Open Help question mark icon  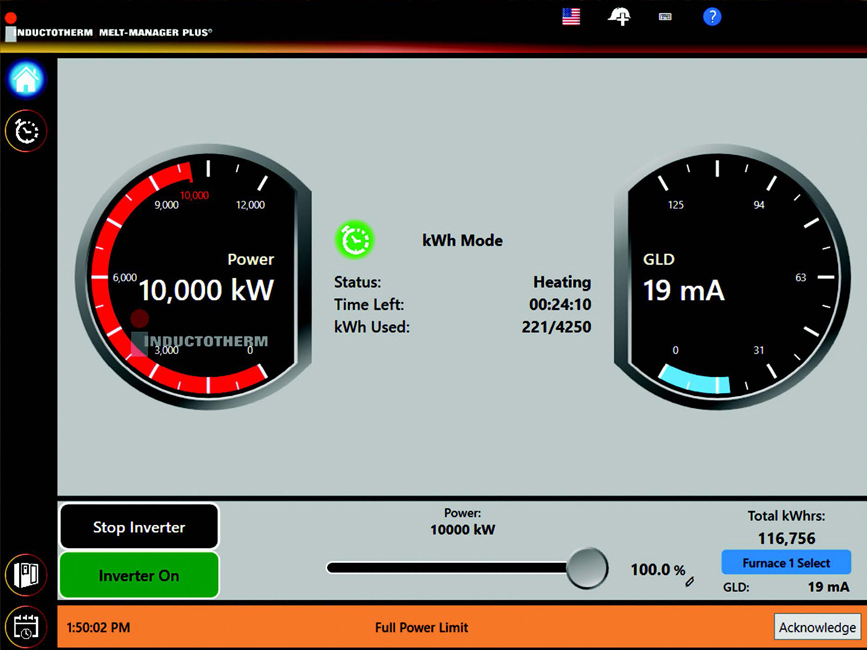[x=712, y=17]
